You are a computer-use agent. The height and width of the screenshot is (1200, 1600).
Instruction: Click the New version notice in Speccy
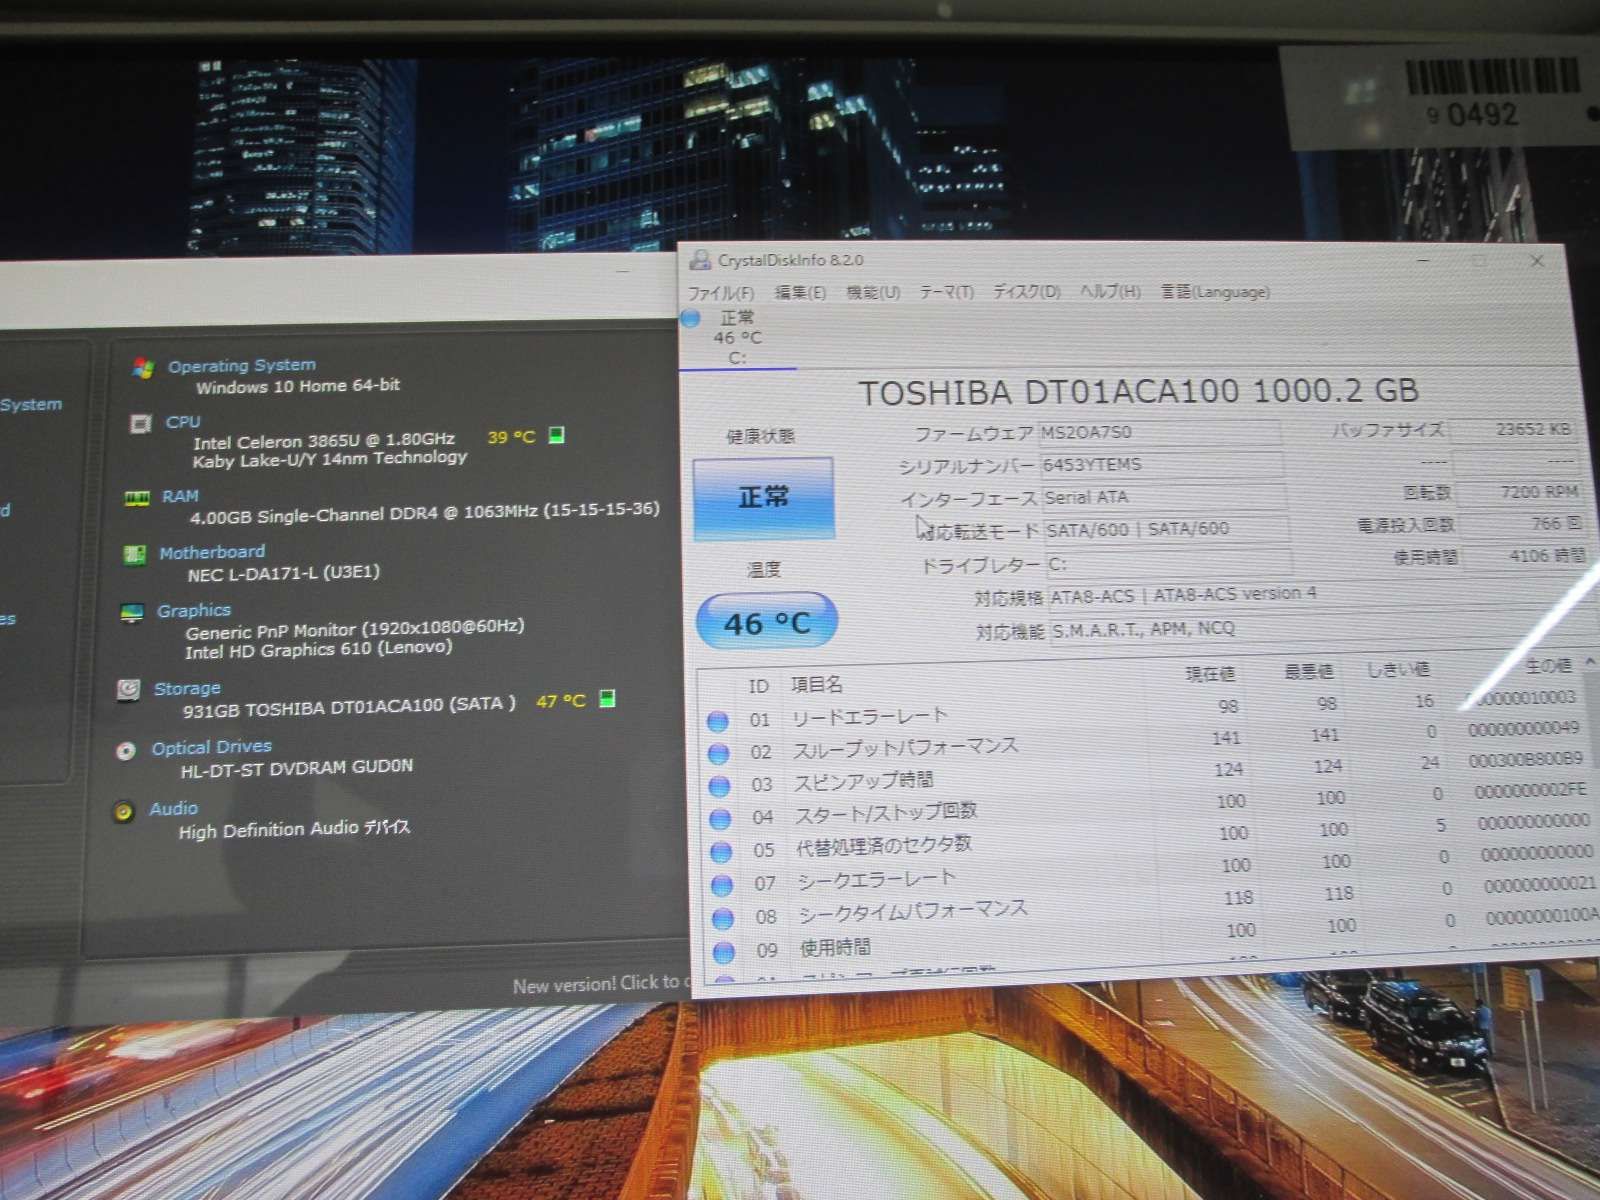coord(600,984)
